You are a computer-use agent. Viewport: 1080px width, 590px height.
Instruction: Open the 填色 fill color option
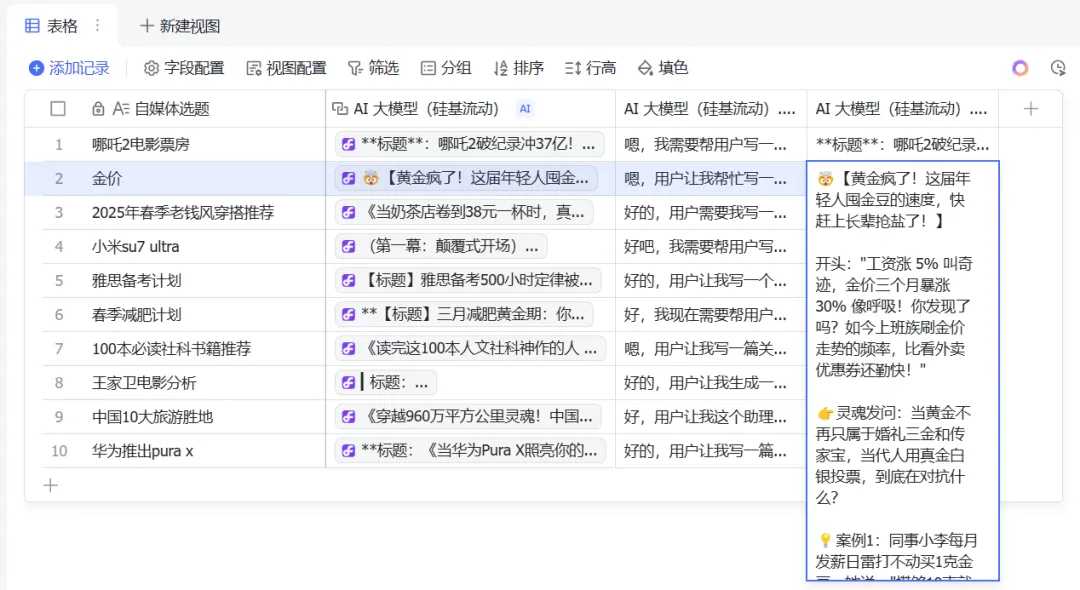(x=663, y=68)
